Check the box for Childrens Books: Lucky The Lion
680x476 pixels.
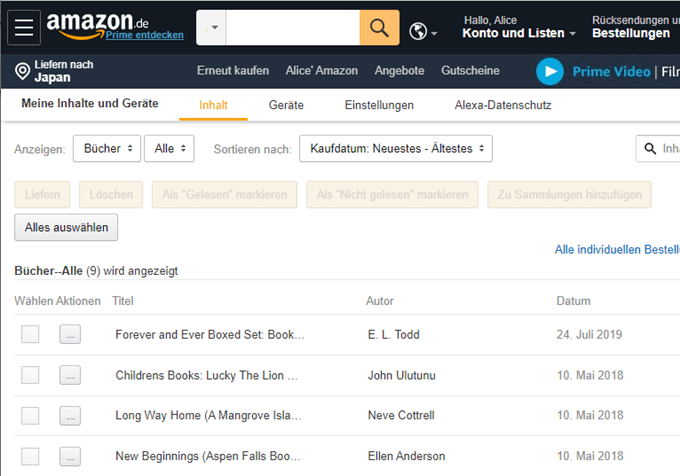[x=30, y=375]
